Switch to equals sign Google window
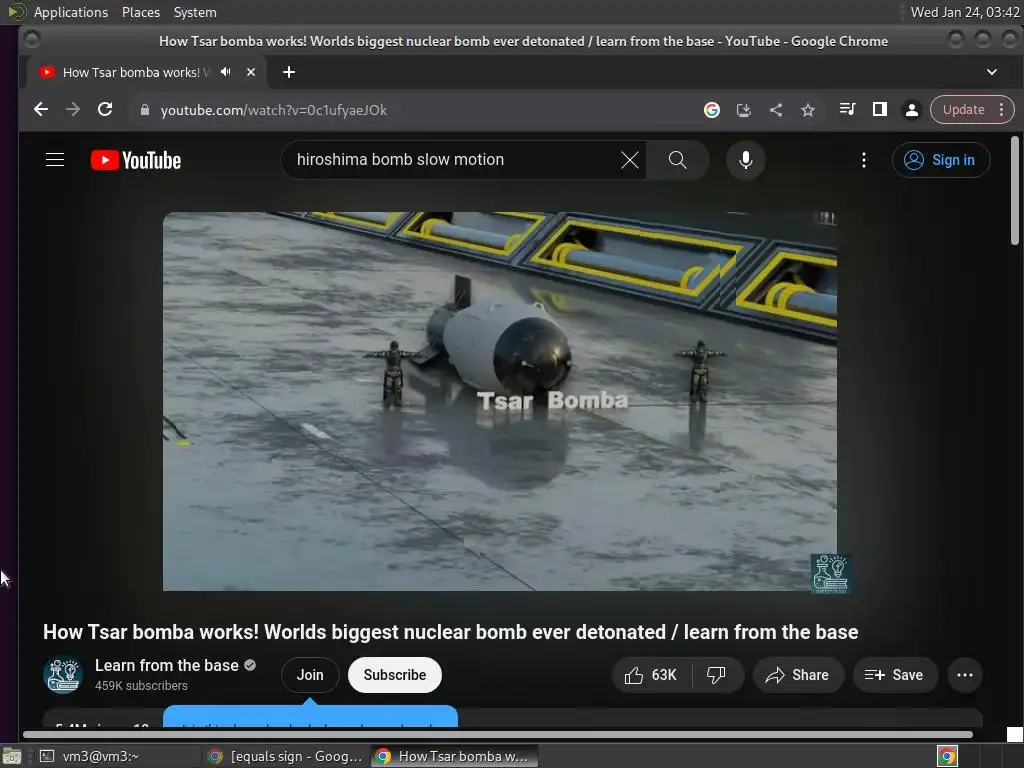The image size is (1024, 768). click(285, 756)
